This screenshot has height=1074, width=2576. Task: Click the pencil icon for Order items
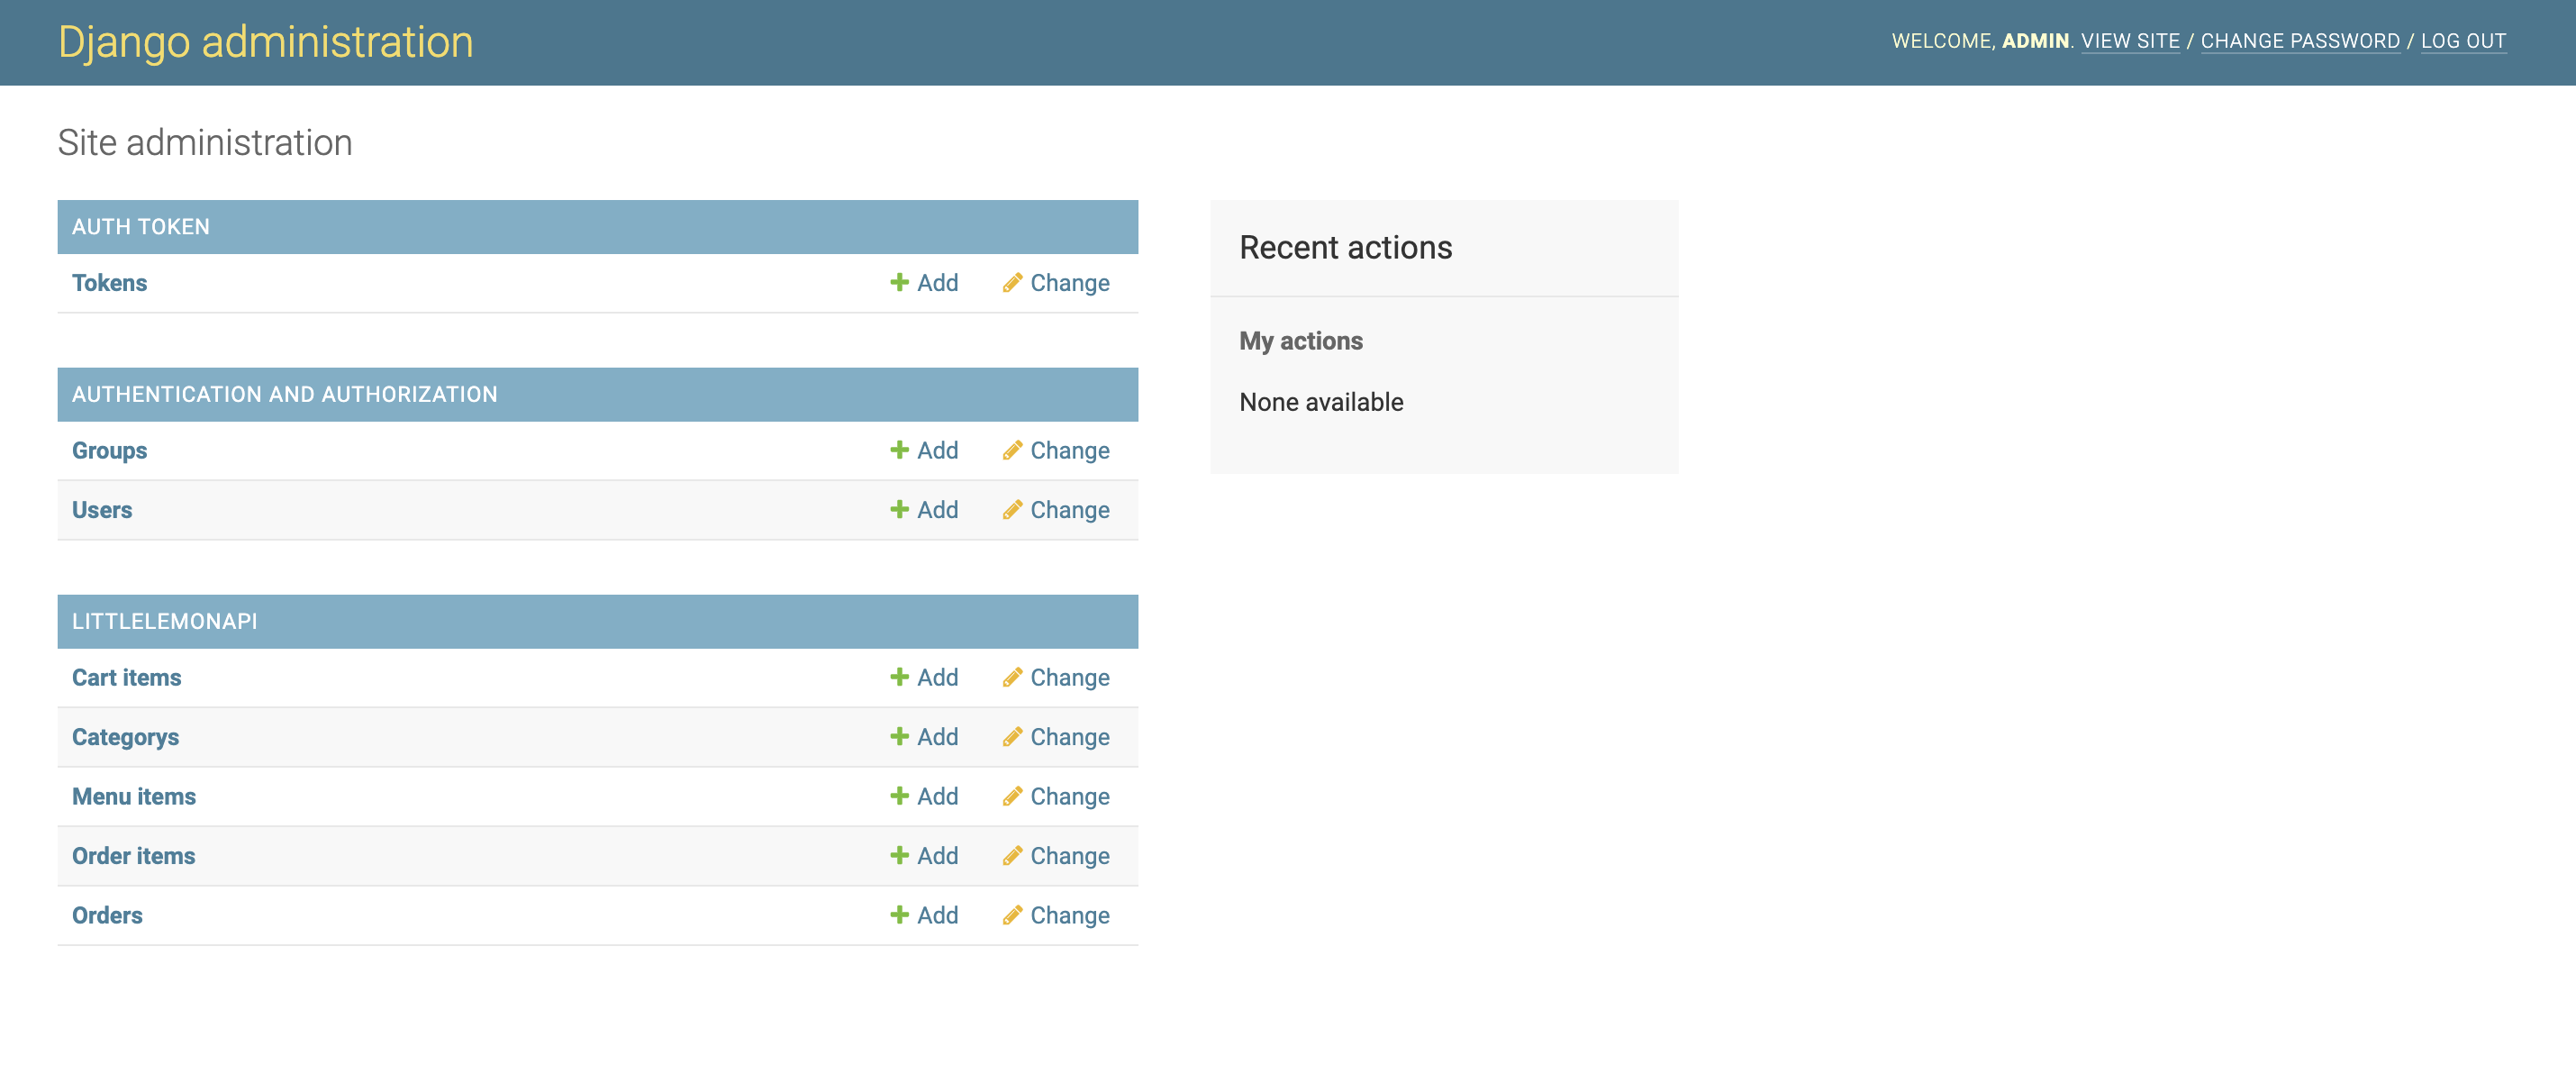click(1012, 856)
